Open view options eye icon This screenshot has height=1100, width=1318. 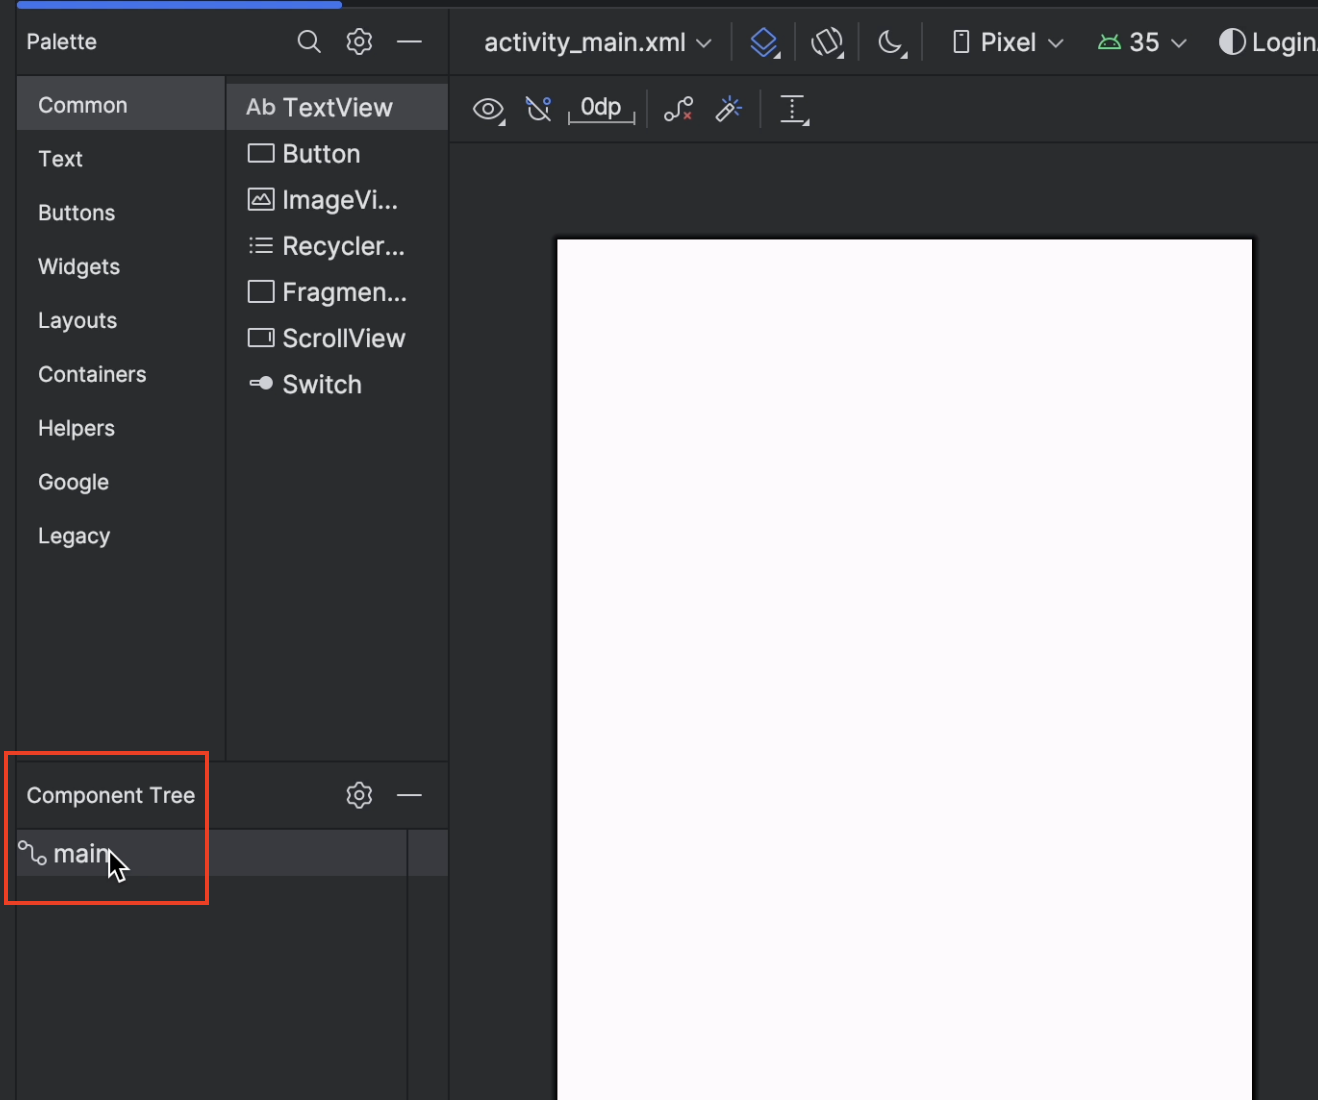point(489,109)
